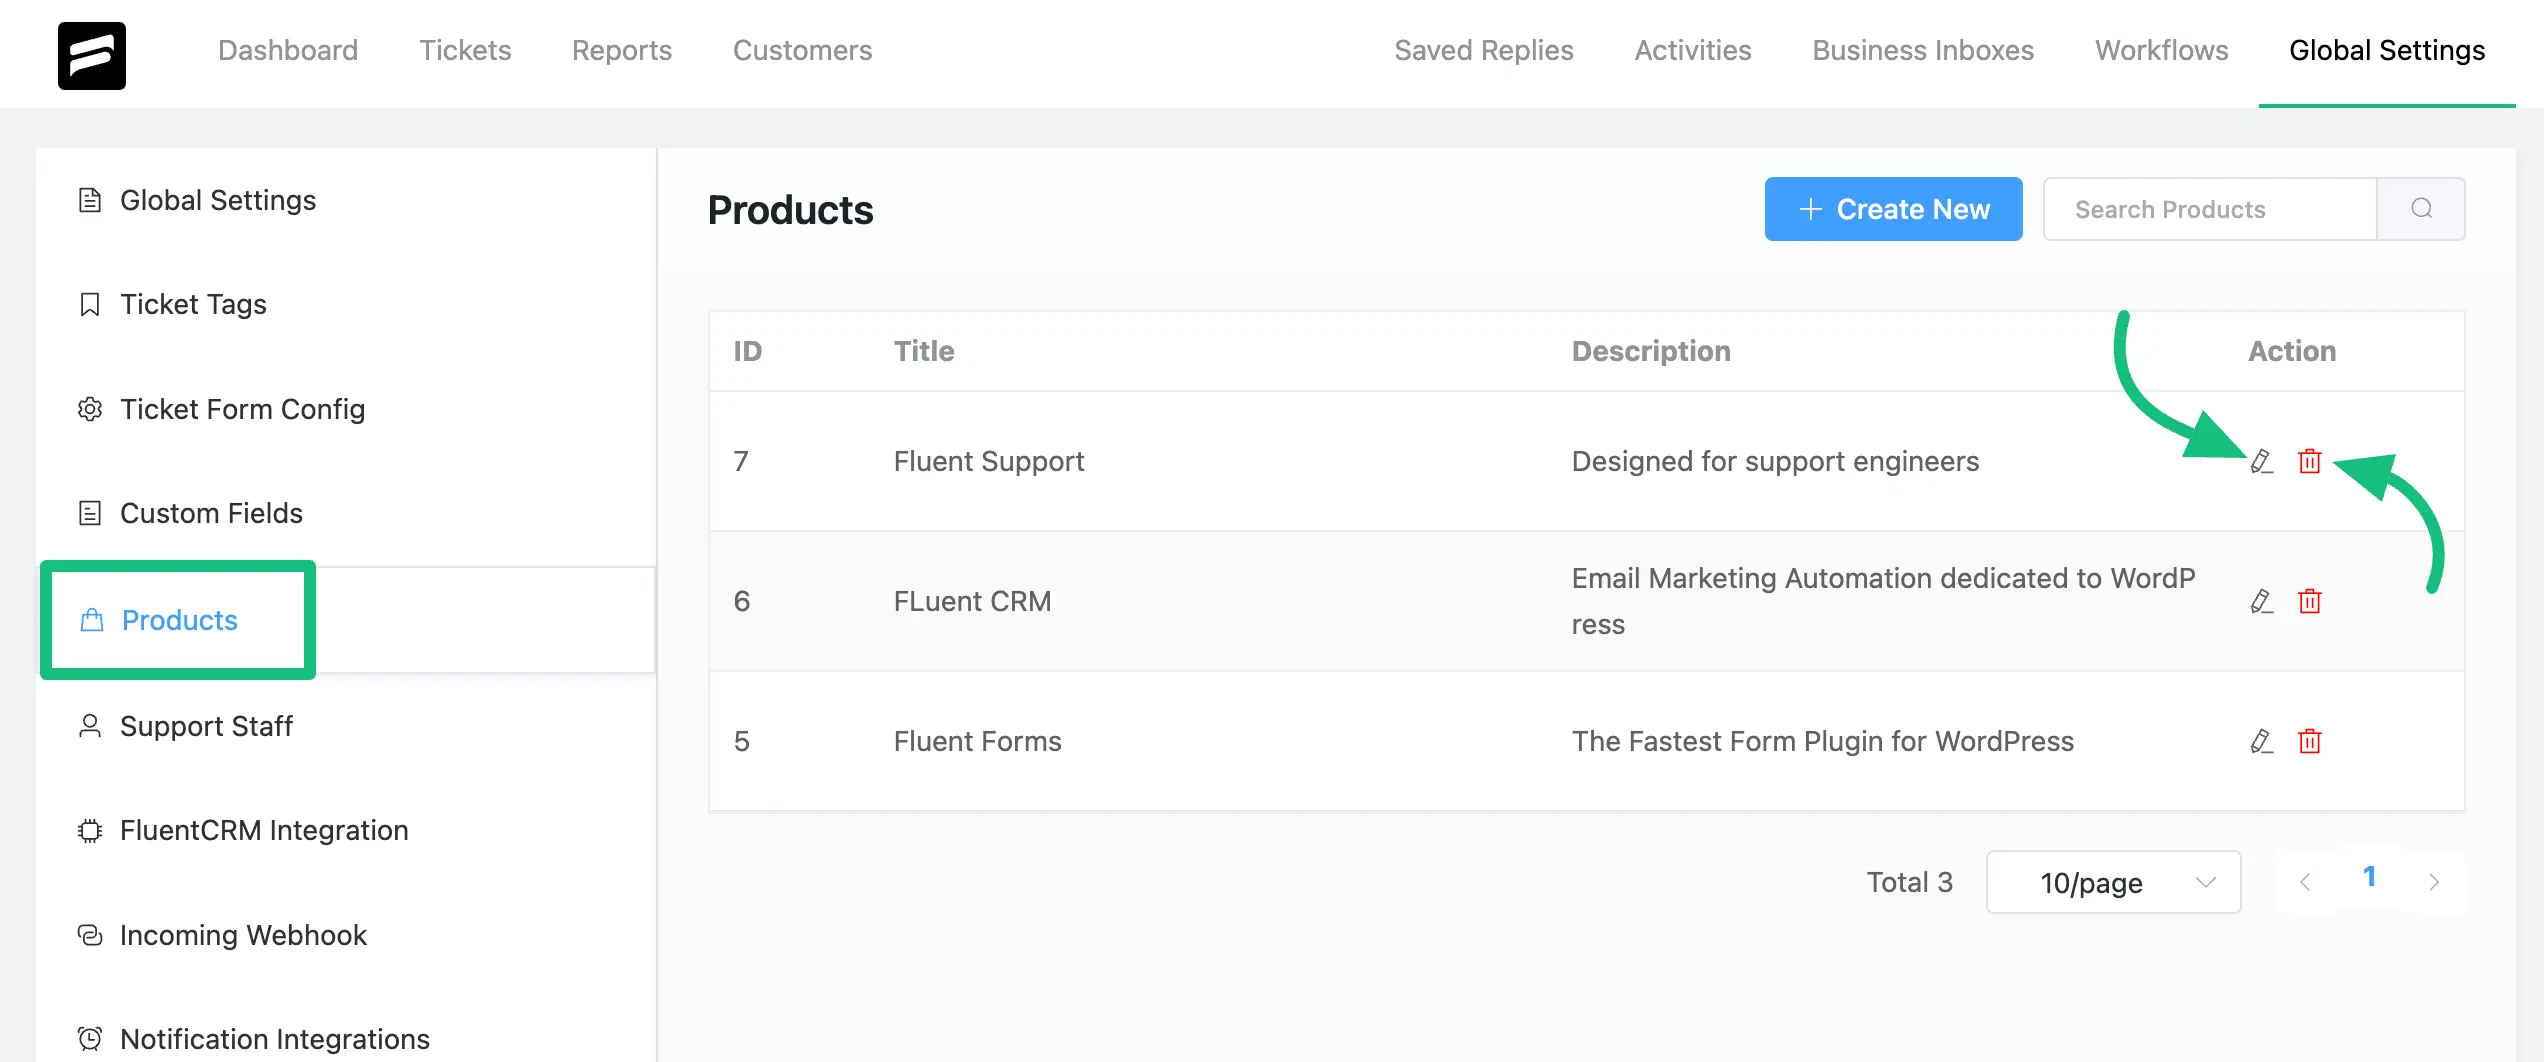The height and width of the screenshot is (1062, 2544).
Task: Open the Dashboard tab
Action: [288, 50]
